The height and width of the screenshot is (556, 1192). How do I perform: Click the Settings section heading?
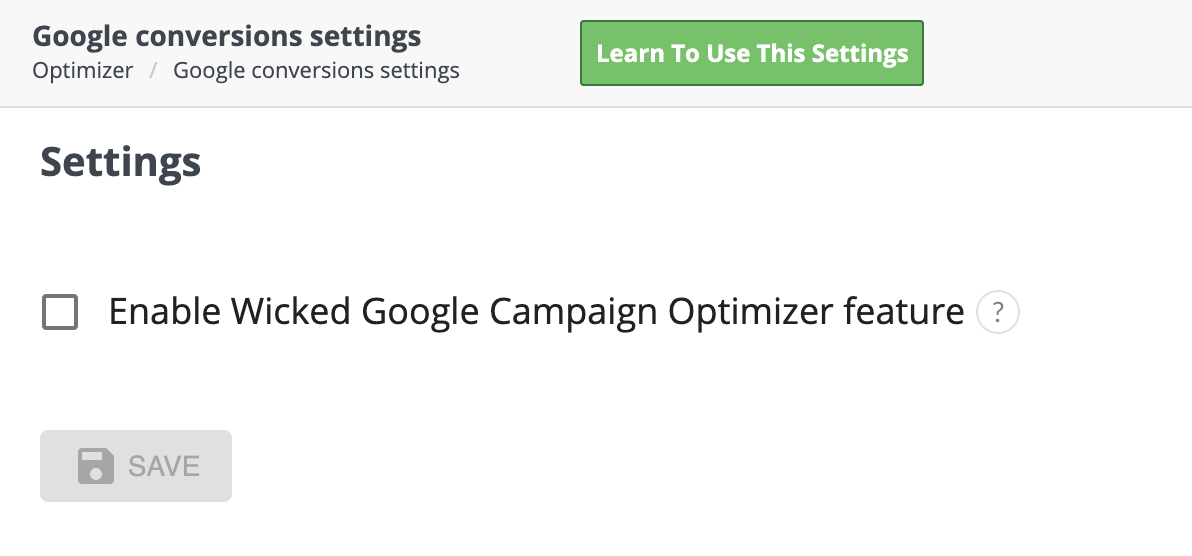(x=121, y=161)
